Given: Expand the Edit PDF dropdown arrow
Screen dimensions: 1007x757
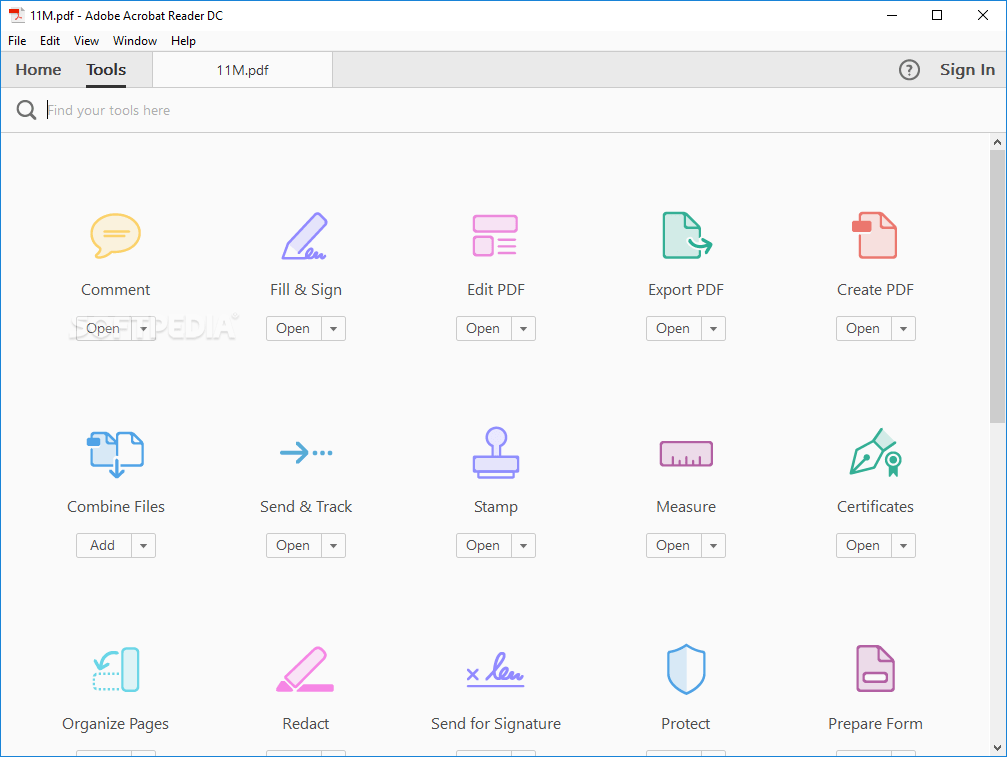Looking at the screenshot, I should (x=523, y=329).
